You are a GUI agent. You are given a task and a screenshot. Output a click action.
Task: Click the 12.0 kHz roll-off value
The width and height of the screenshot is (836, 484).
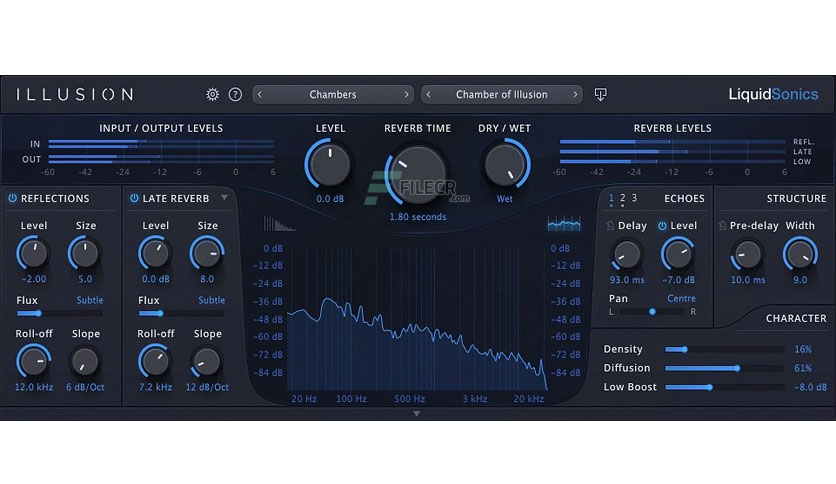click(34, 388)
